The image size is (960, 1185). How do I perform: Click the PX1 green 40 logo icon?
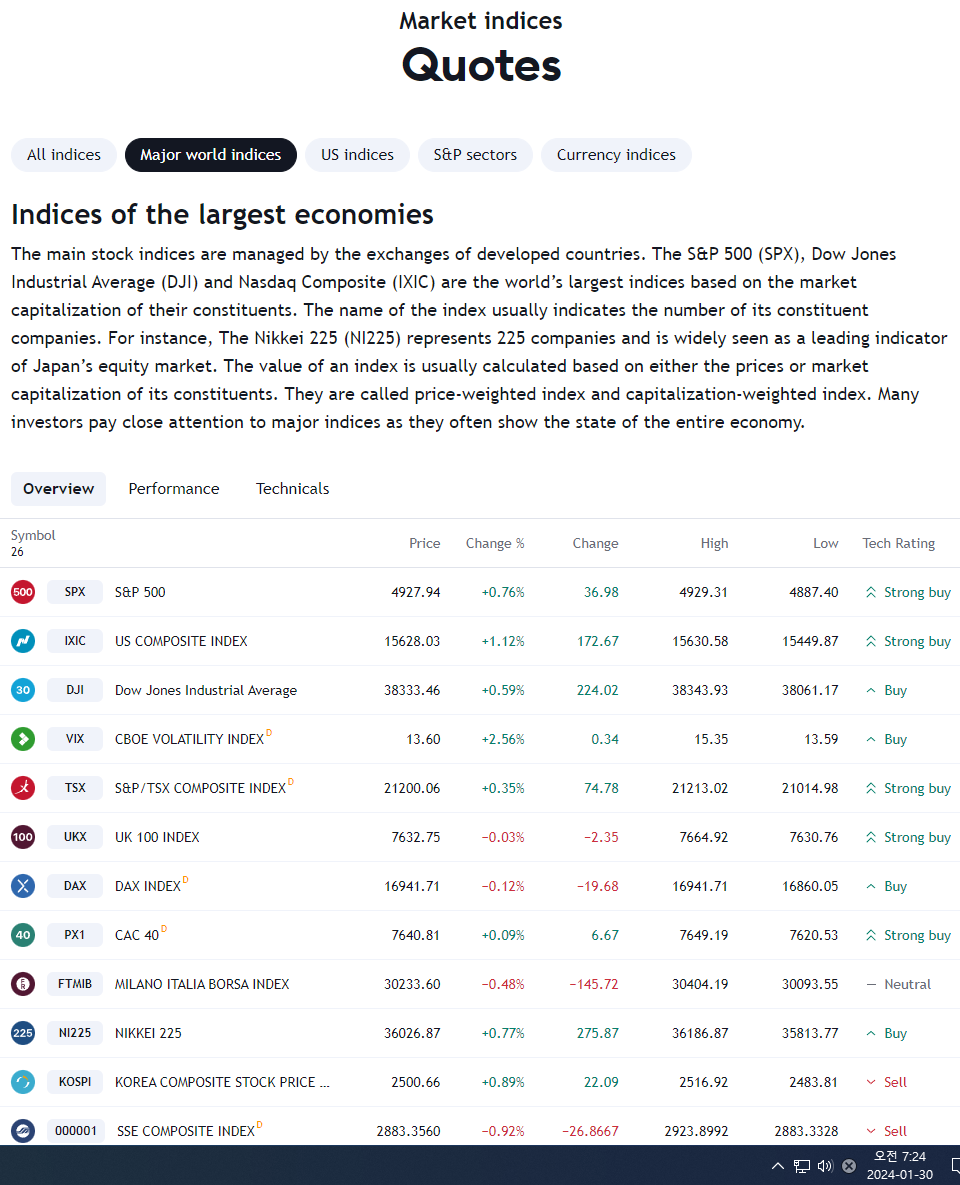(x=23, y=935)
